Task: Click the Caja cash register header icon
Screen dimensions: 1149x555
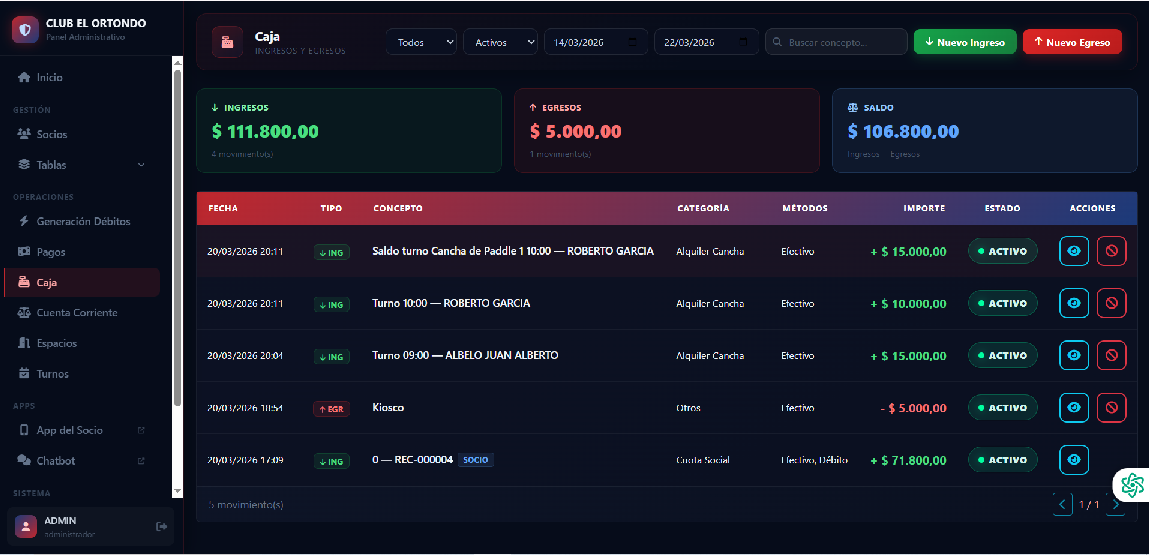Action: click(x=227, y=42)
